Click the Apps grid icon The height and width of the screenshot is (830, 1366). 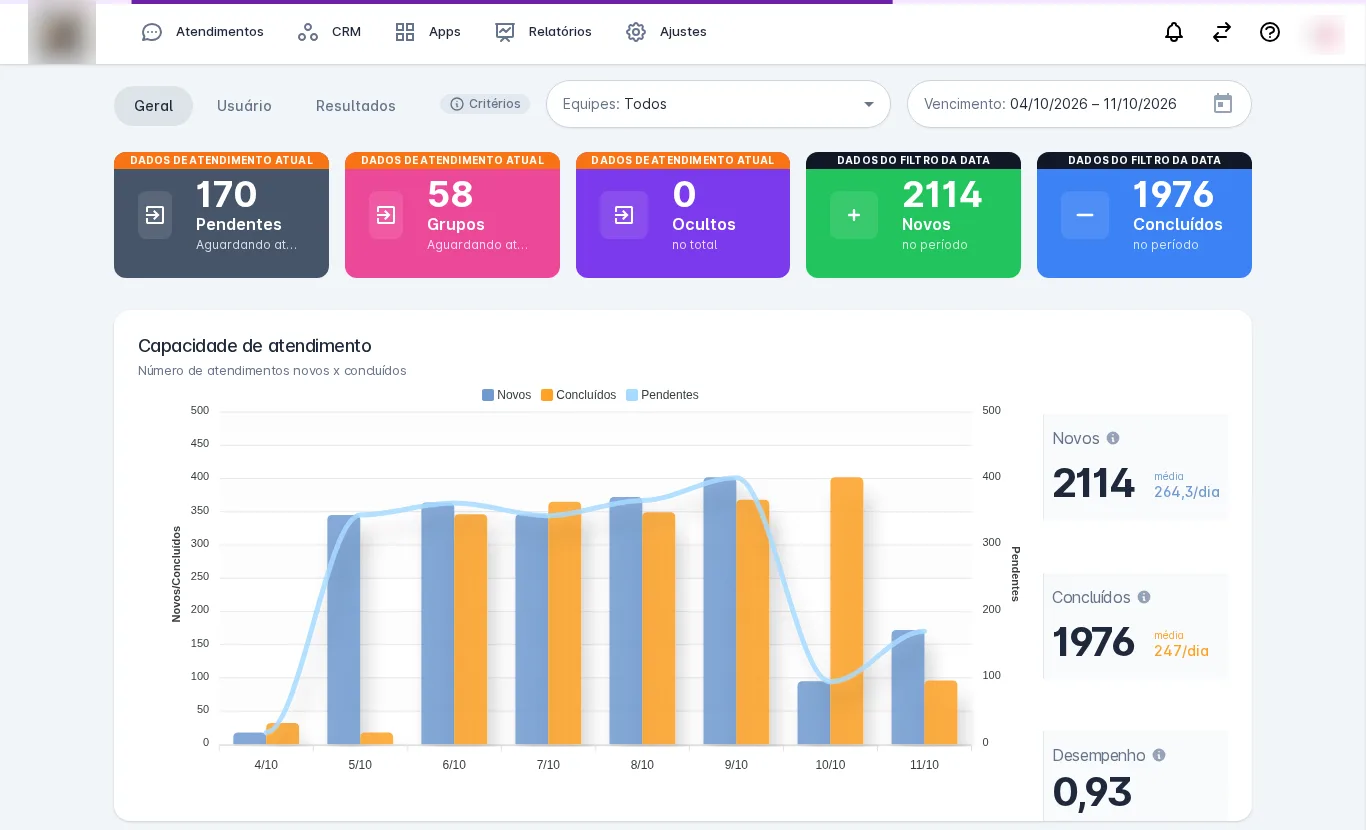[x=405, y=32]
